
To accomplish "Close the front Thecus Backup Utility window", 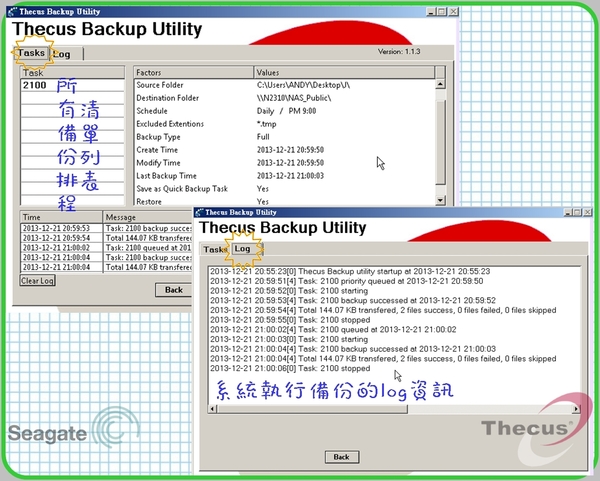I will 587,212.
